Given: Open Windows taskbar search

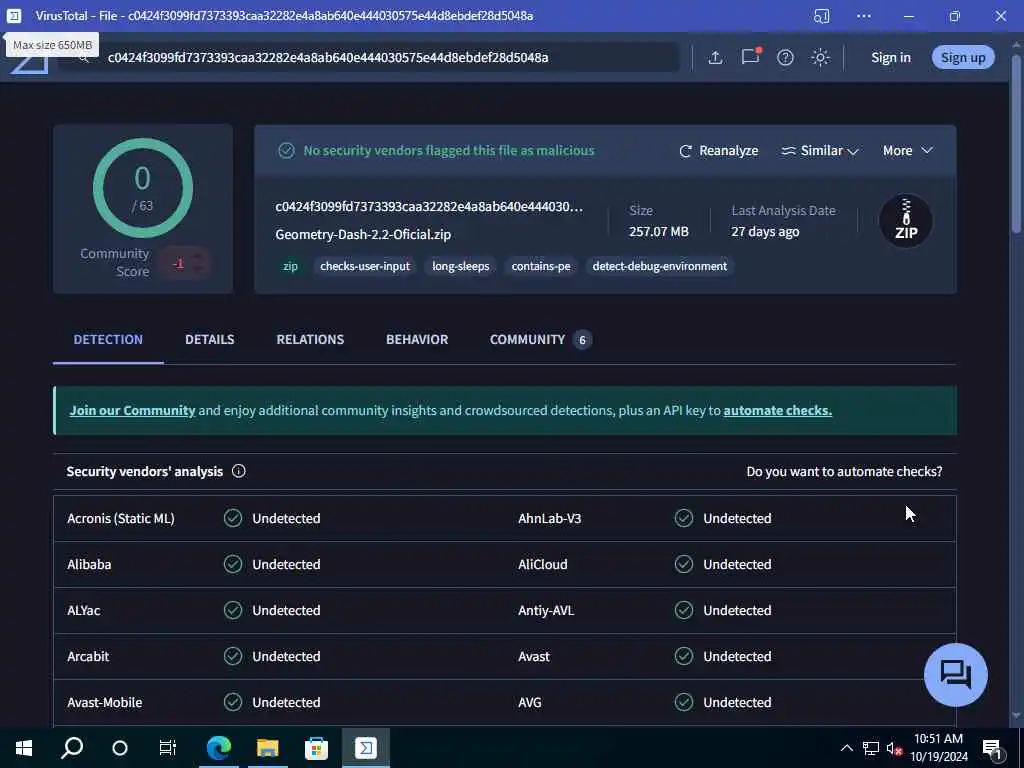Looking at the screenshot, I should coord(72,748).
